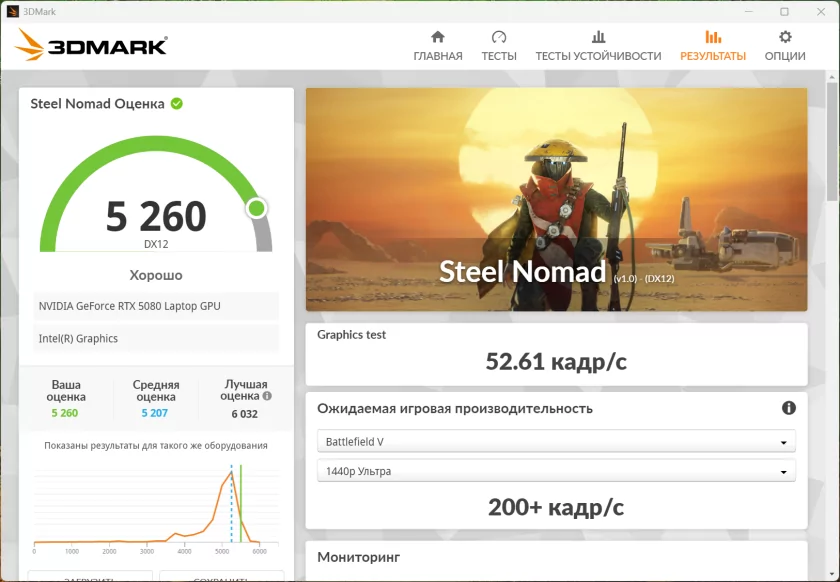Open the Battlefield V game dropdown
Image resolution: width=840 pixels, height=582 pixels.
[x=556, y=442]
